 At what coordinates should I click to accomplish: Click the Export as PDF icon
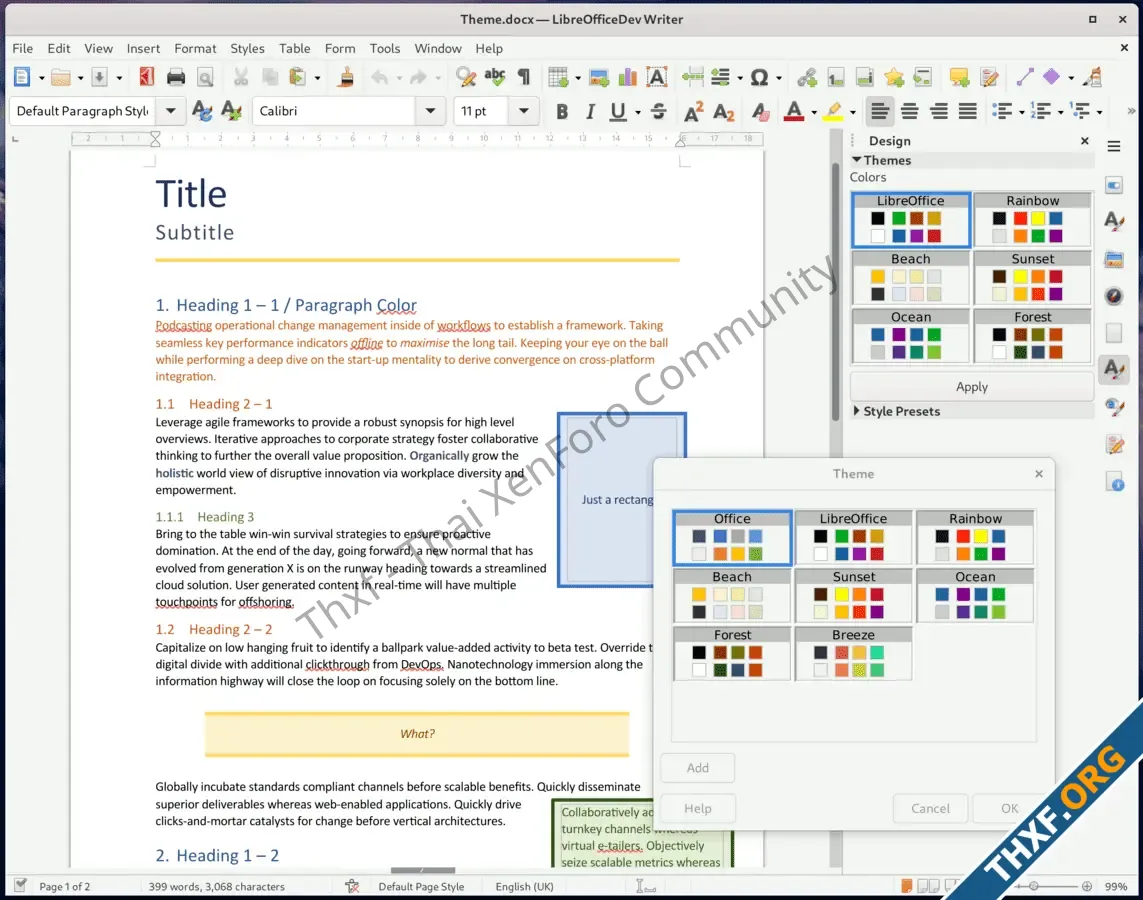click(147, 77)
